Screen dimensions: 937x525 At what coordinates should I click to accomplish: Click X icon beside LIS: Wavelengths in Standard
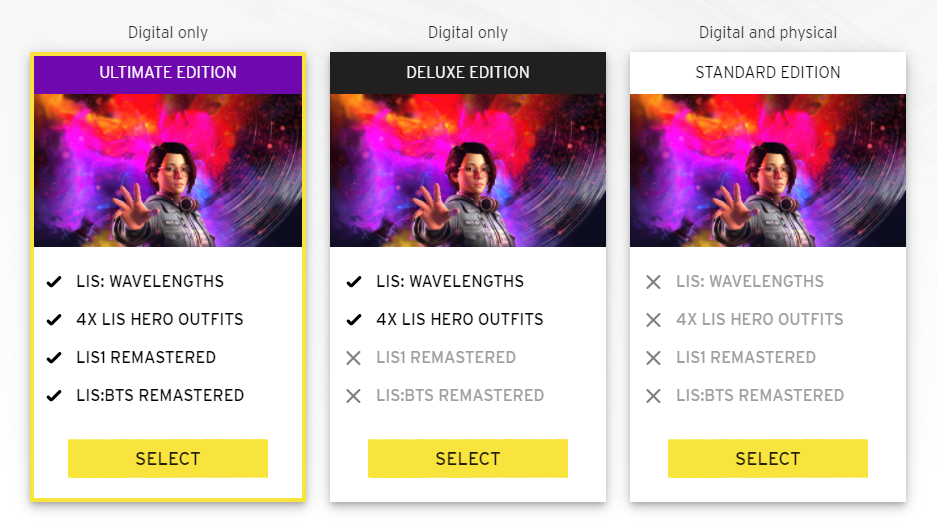(653, 282)
